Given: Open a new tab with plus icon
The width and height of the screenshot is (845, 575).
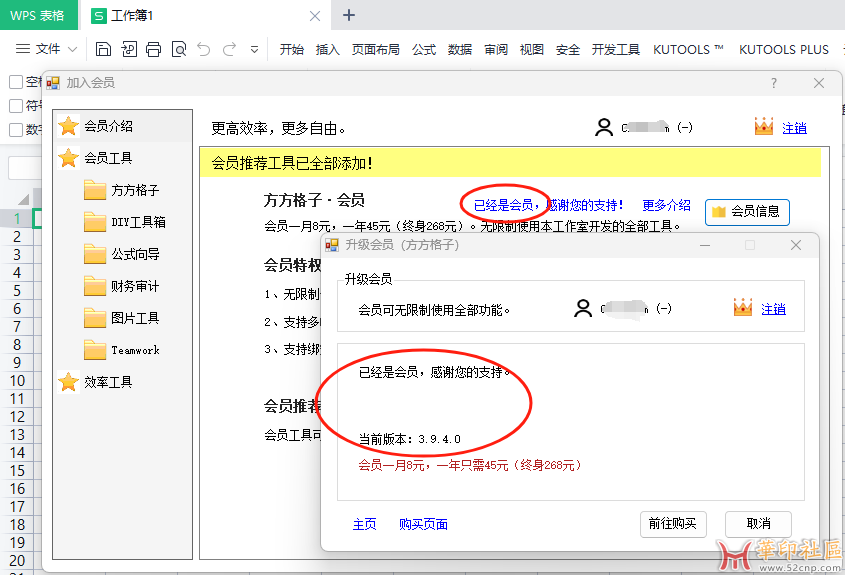Looking at the screenshot, I should click(x=349, y=15).
